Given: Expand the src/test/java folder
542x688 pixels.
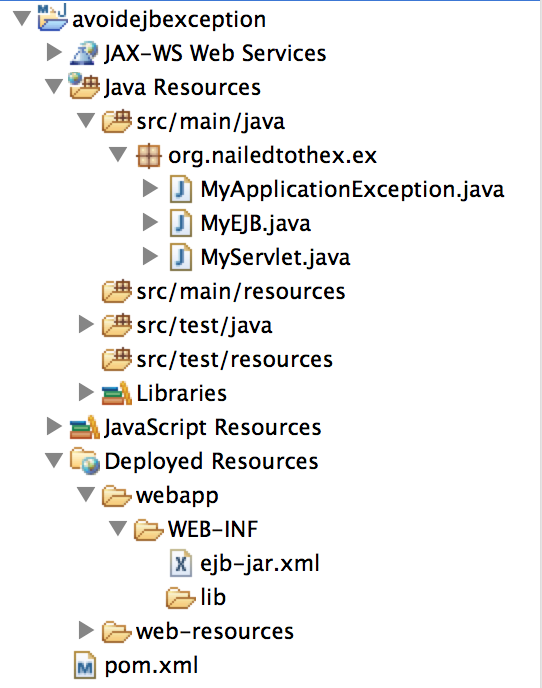Looking at the screenshot, I should (x=86, y=325).
